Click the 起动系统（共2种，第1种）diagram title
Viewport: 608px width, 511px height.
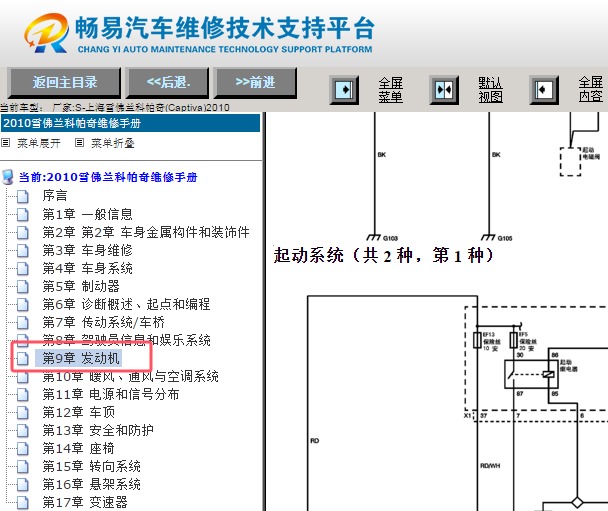383,256
